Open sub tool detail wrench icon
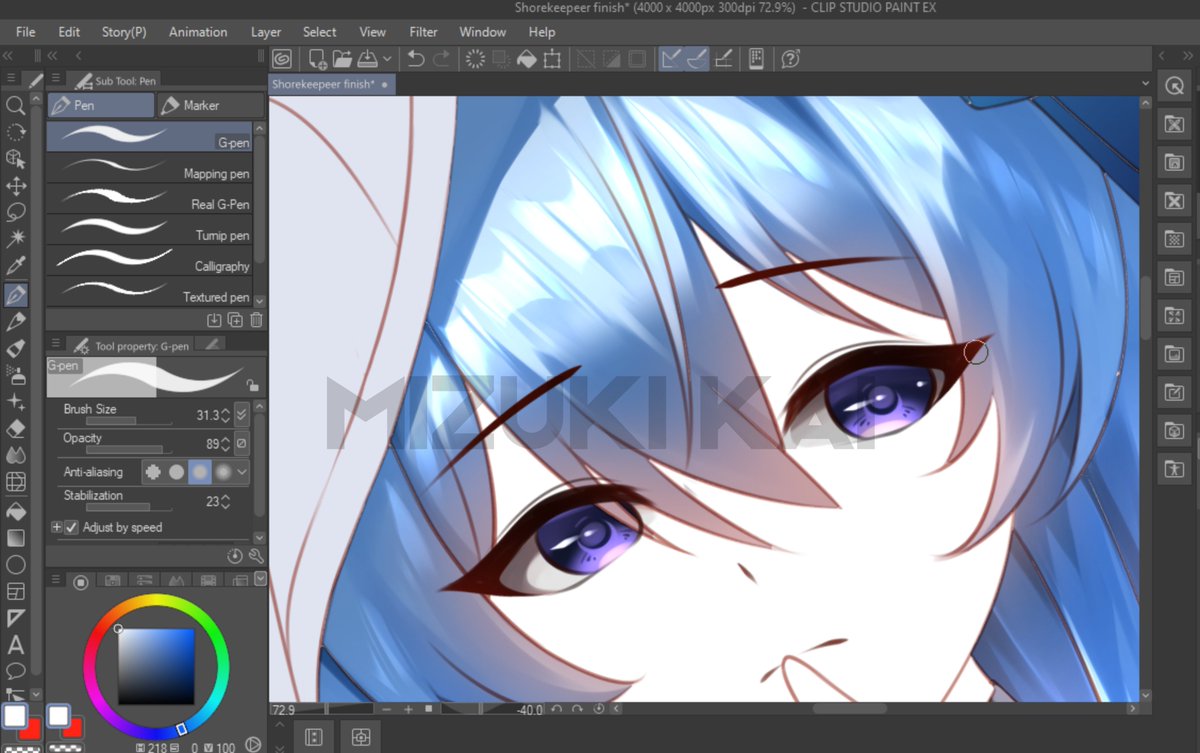The width and height of the screenshot is (1200, 753). pyautogui.click(x=256, y=555)
